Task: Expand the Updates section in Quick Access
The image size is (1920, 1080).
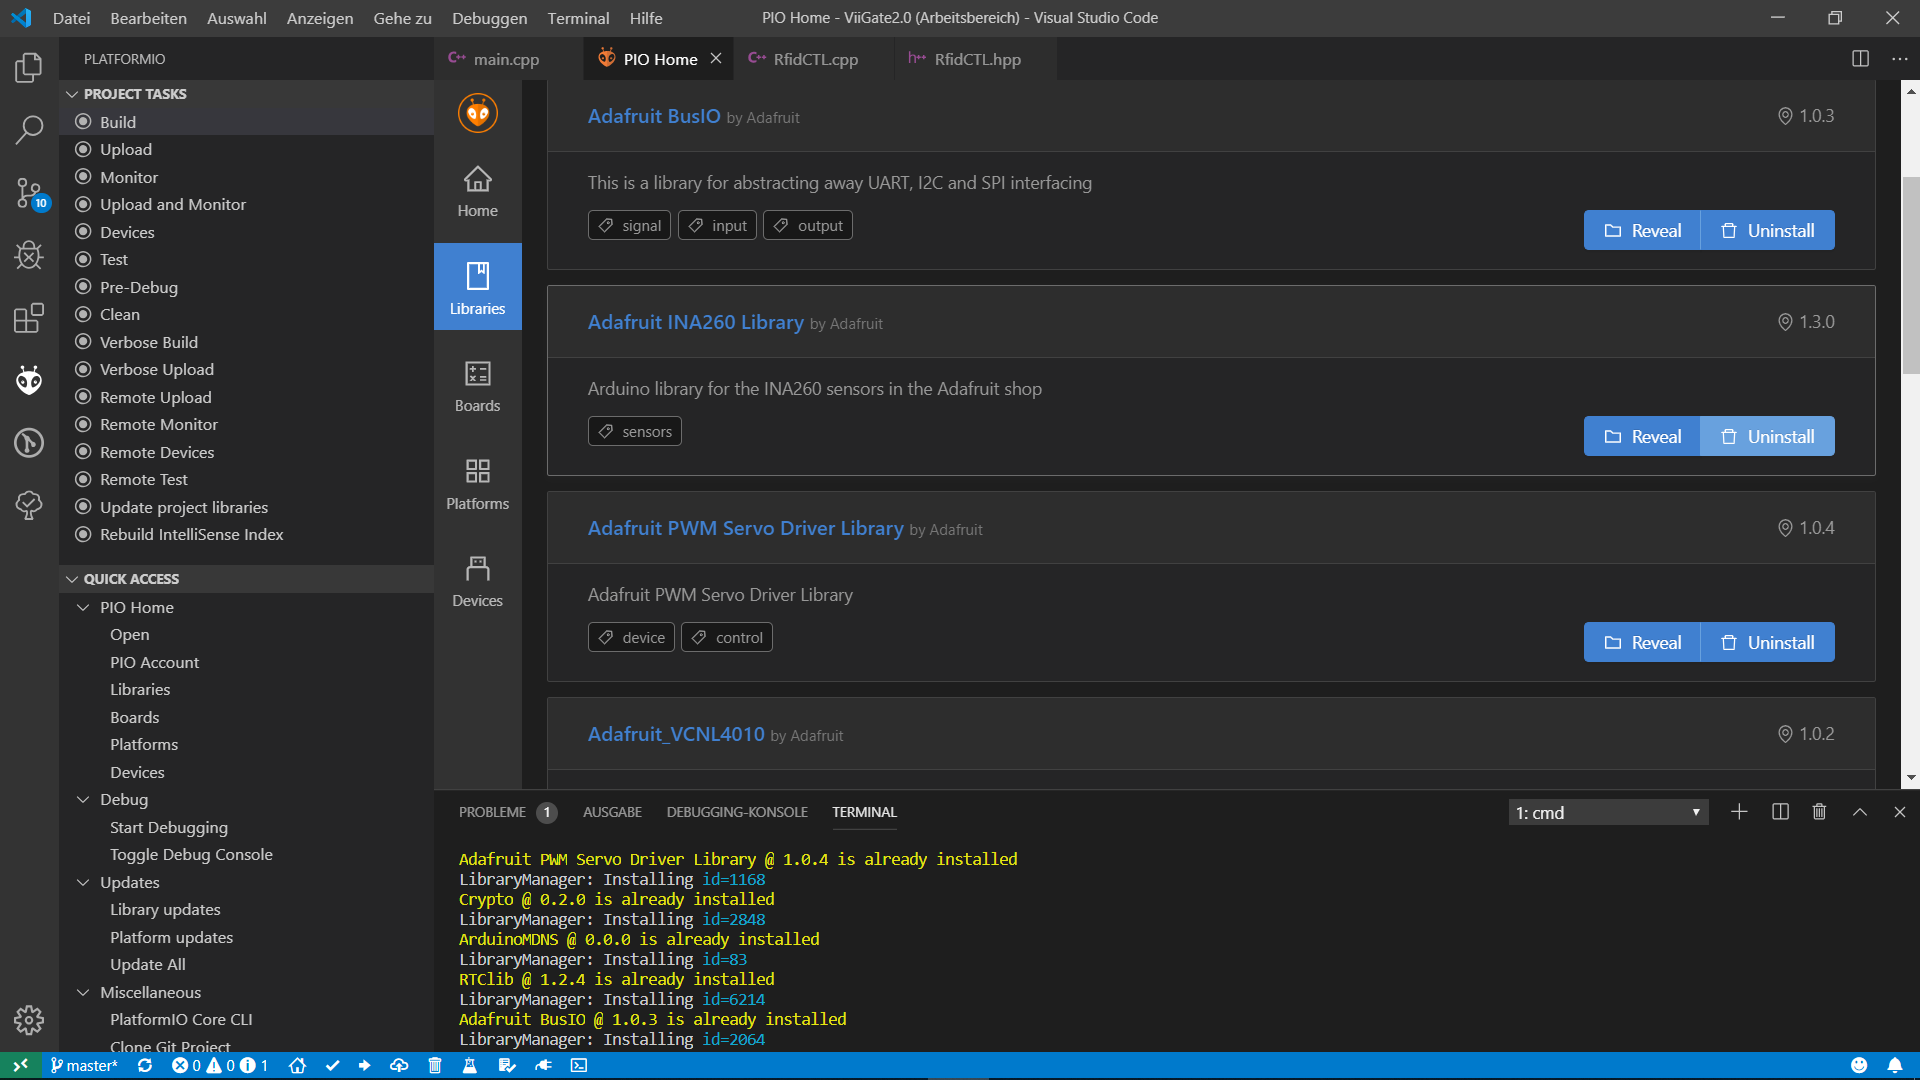Action: [x=131, y=882]
